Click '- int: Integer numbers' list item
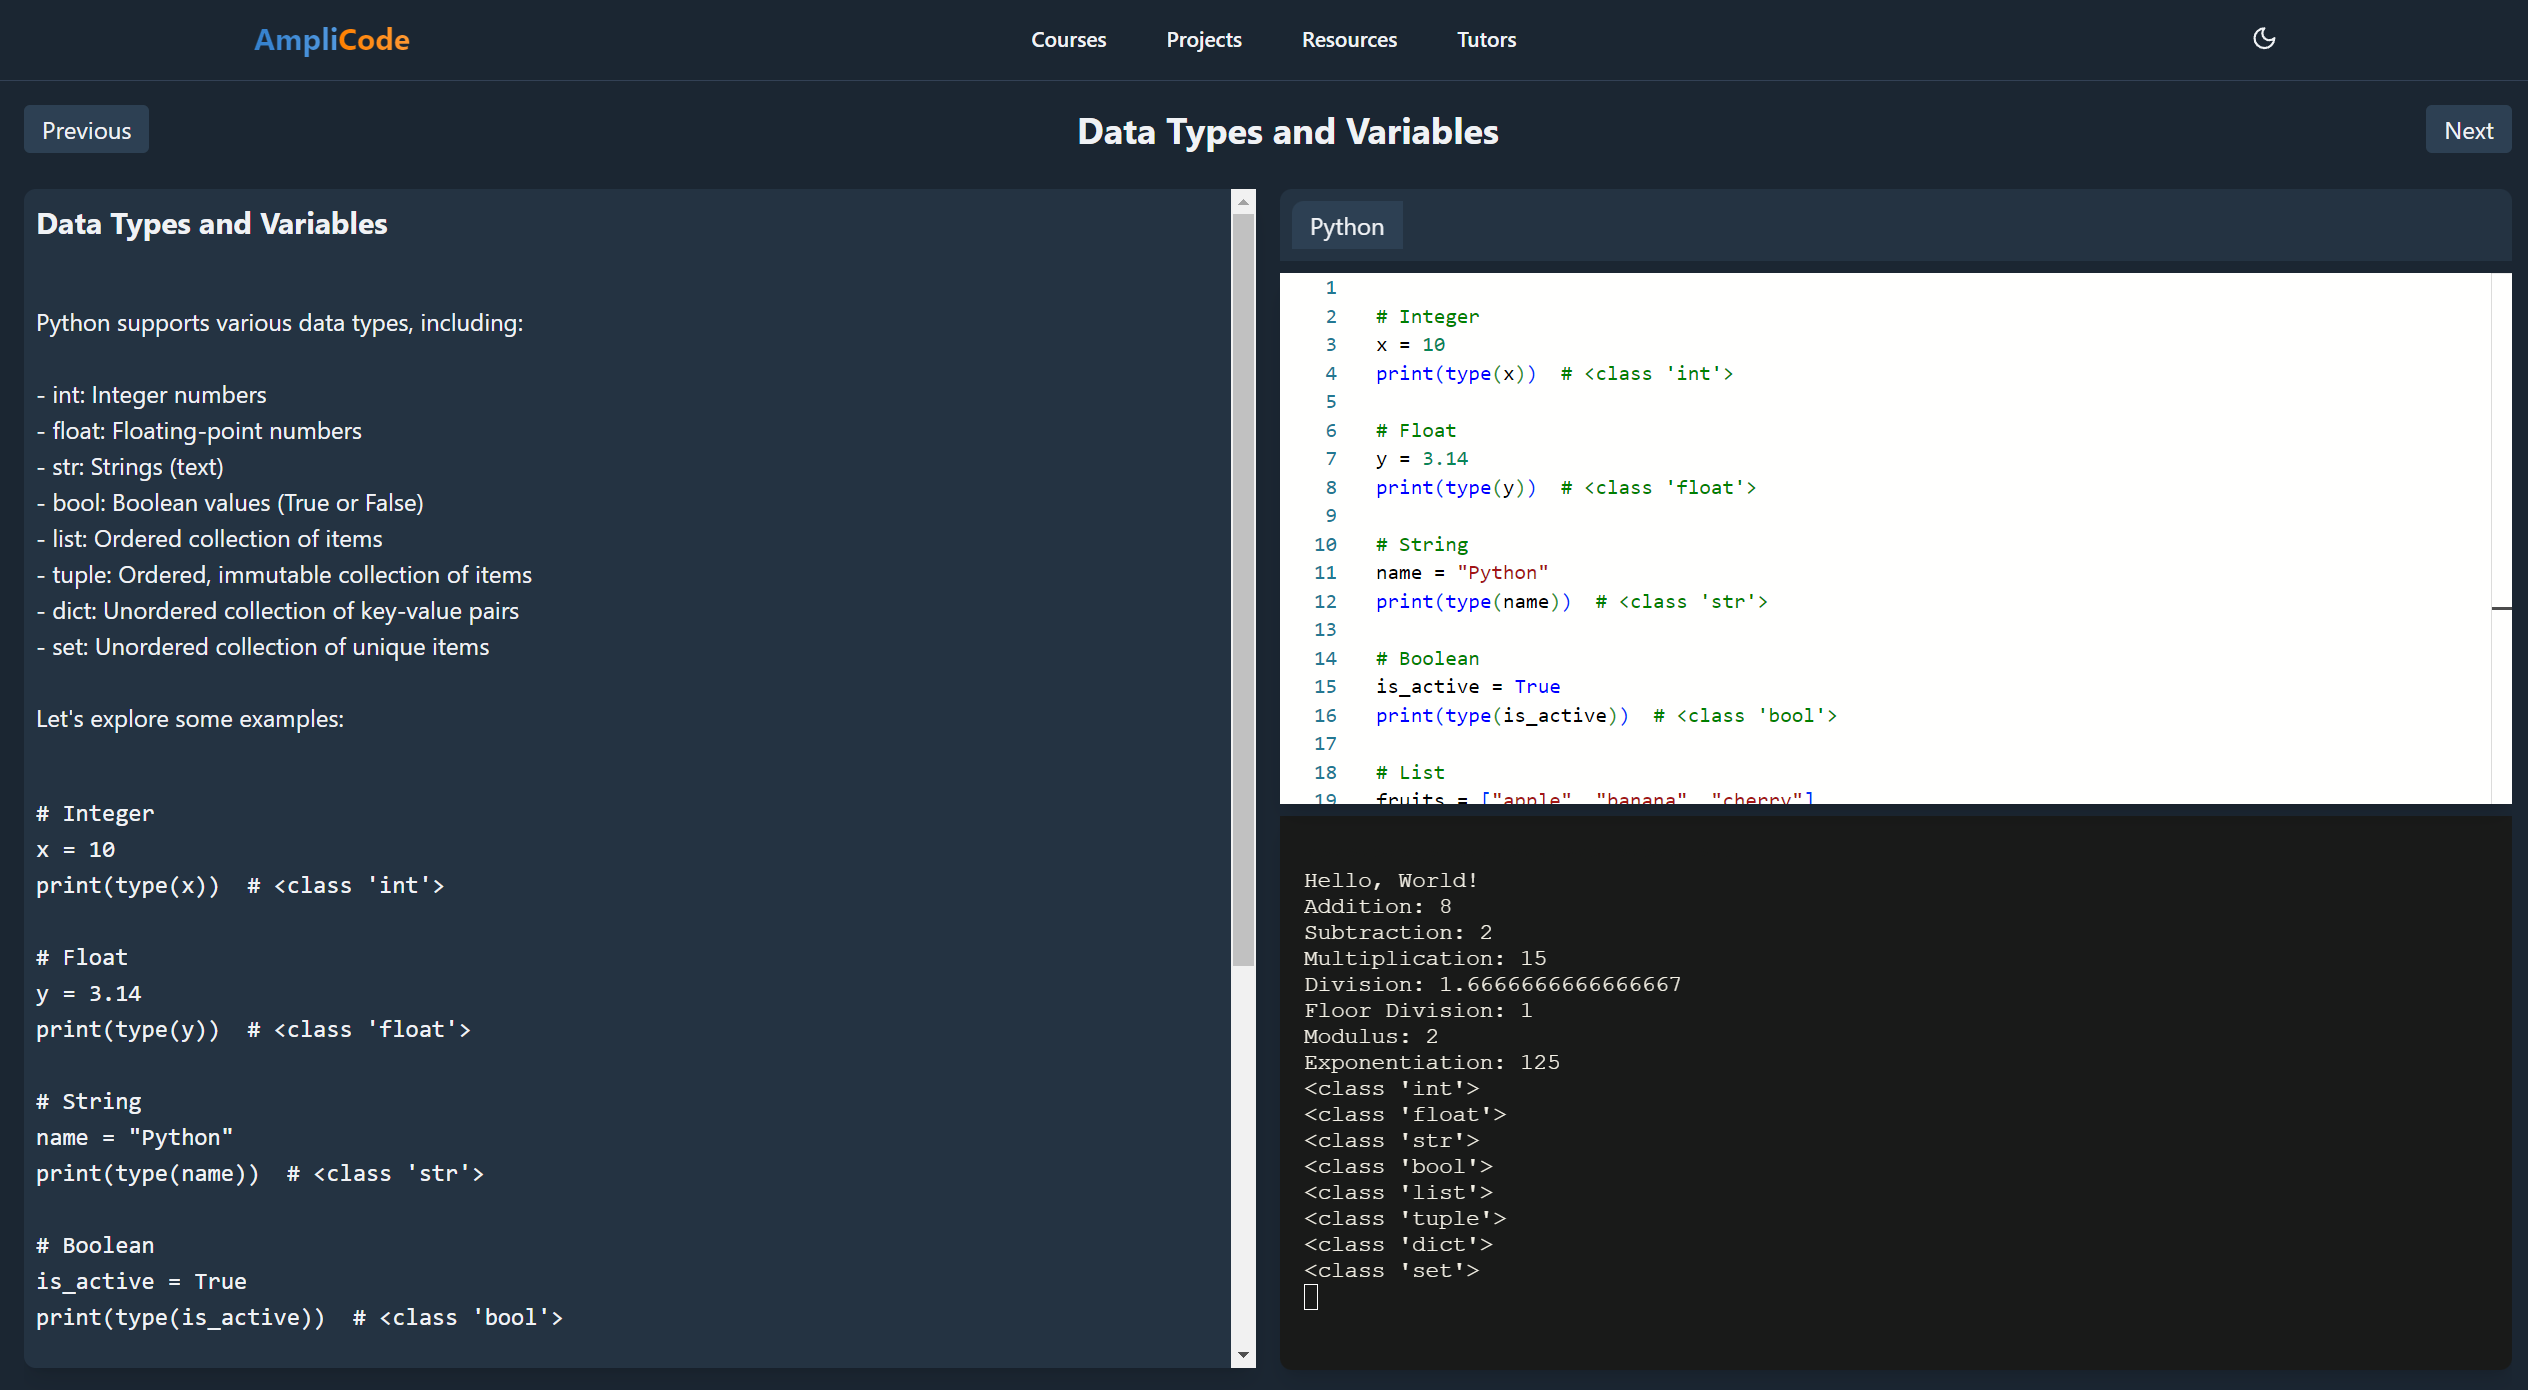Screen dimensions: 2528x1390 (x=151, y=395)
